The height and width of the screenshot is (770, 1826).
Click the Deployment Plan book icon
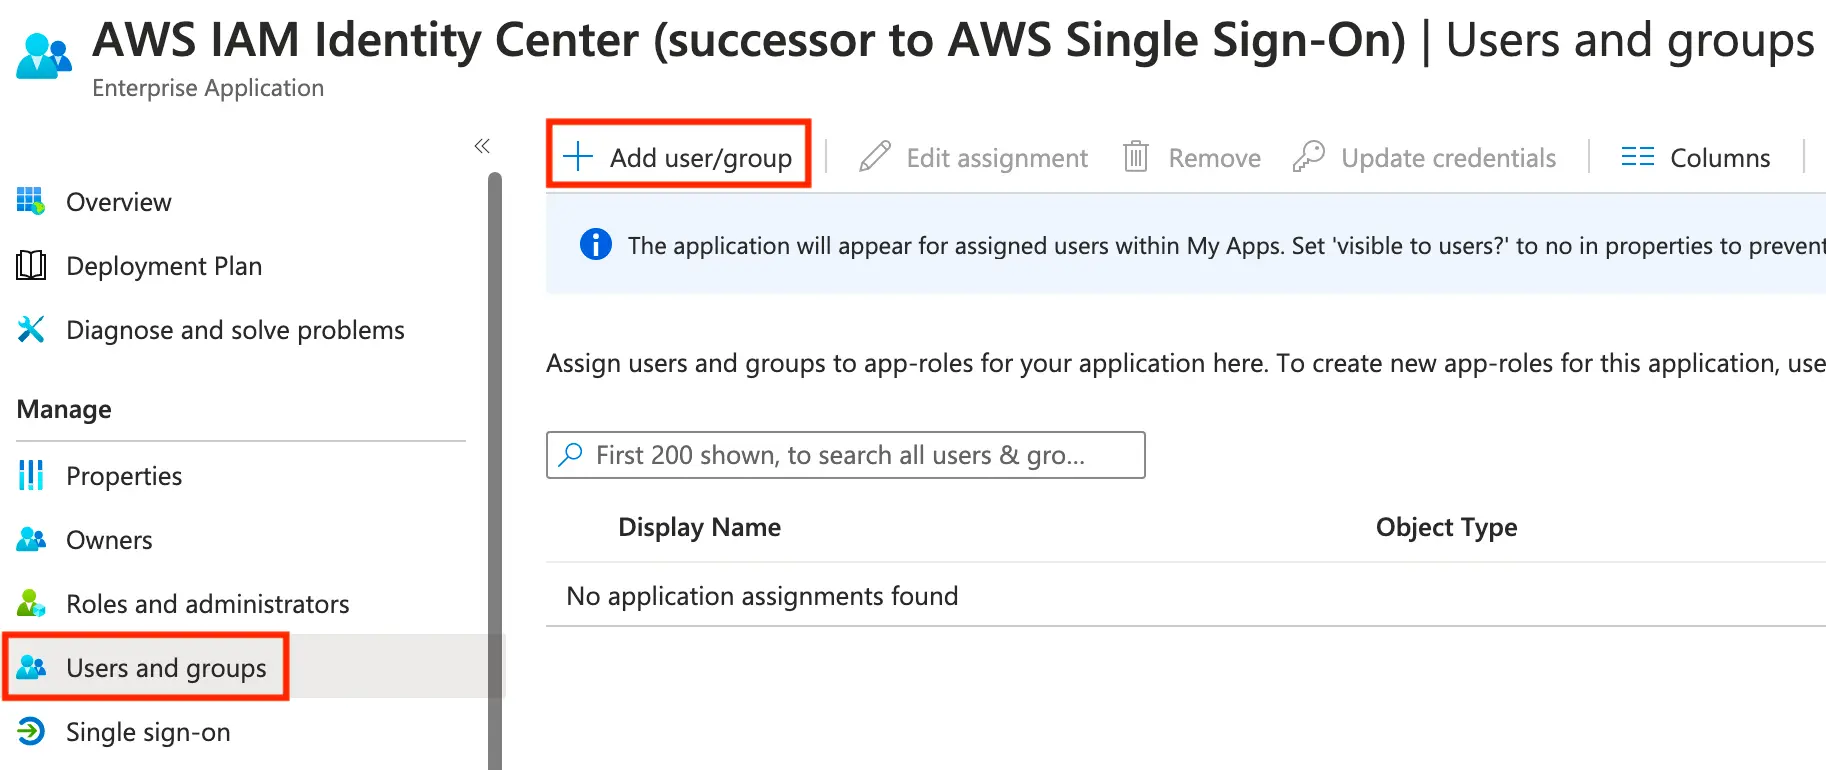tap(31, 266)
